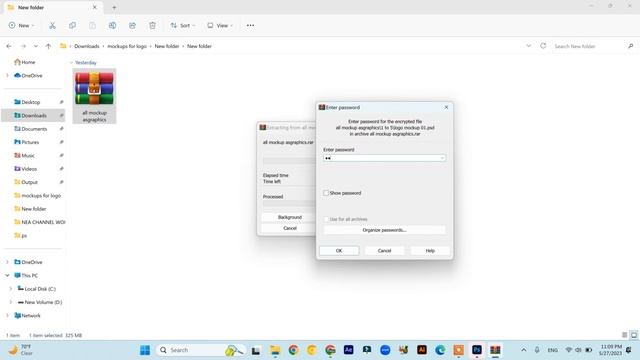Click the Paste icon in Explorer toolbar
The height and width of the screenshot is (360, 640).
[x=92, y=25]
